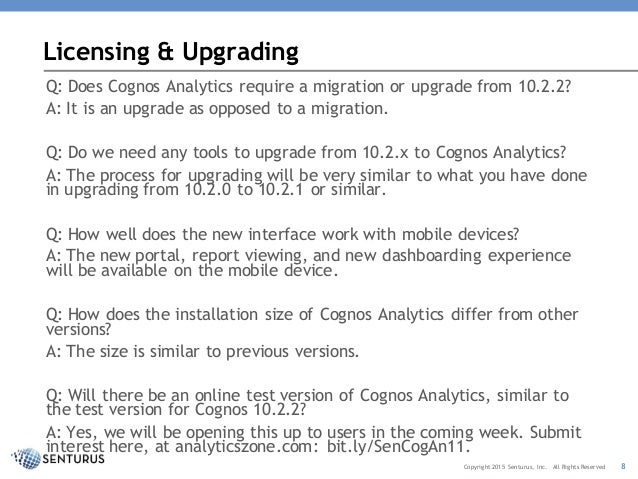Viewport: 638px width, 479px height.
Task: Click the 'All Rights Reserved' footer text
Action: click(579, 467)
